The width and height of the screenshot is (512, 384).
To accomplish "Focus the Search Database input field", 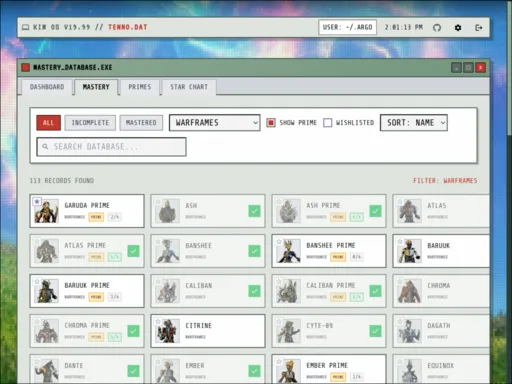I will coord(111,147).
